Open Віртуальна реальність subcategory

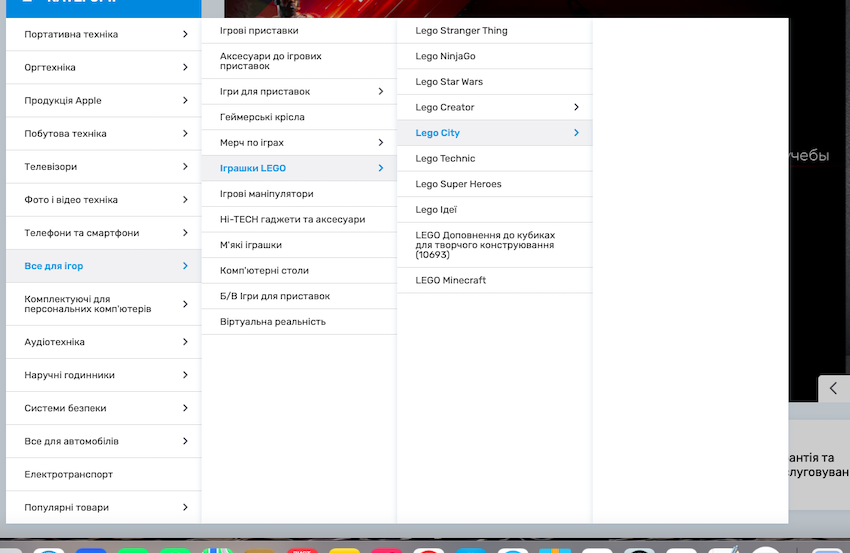pos(299,321)
